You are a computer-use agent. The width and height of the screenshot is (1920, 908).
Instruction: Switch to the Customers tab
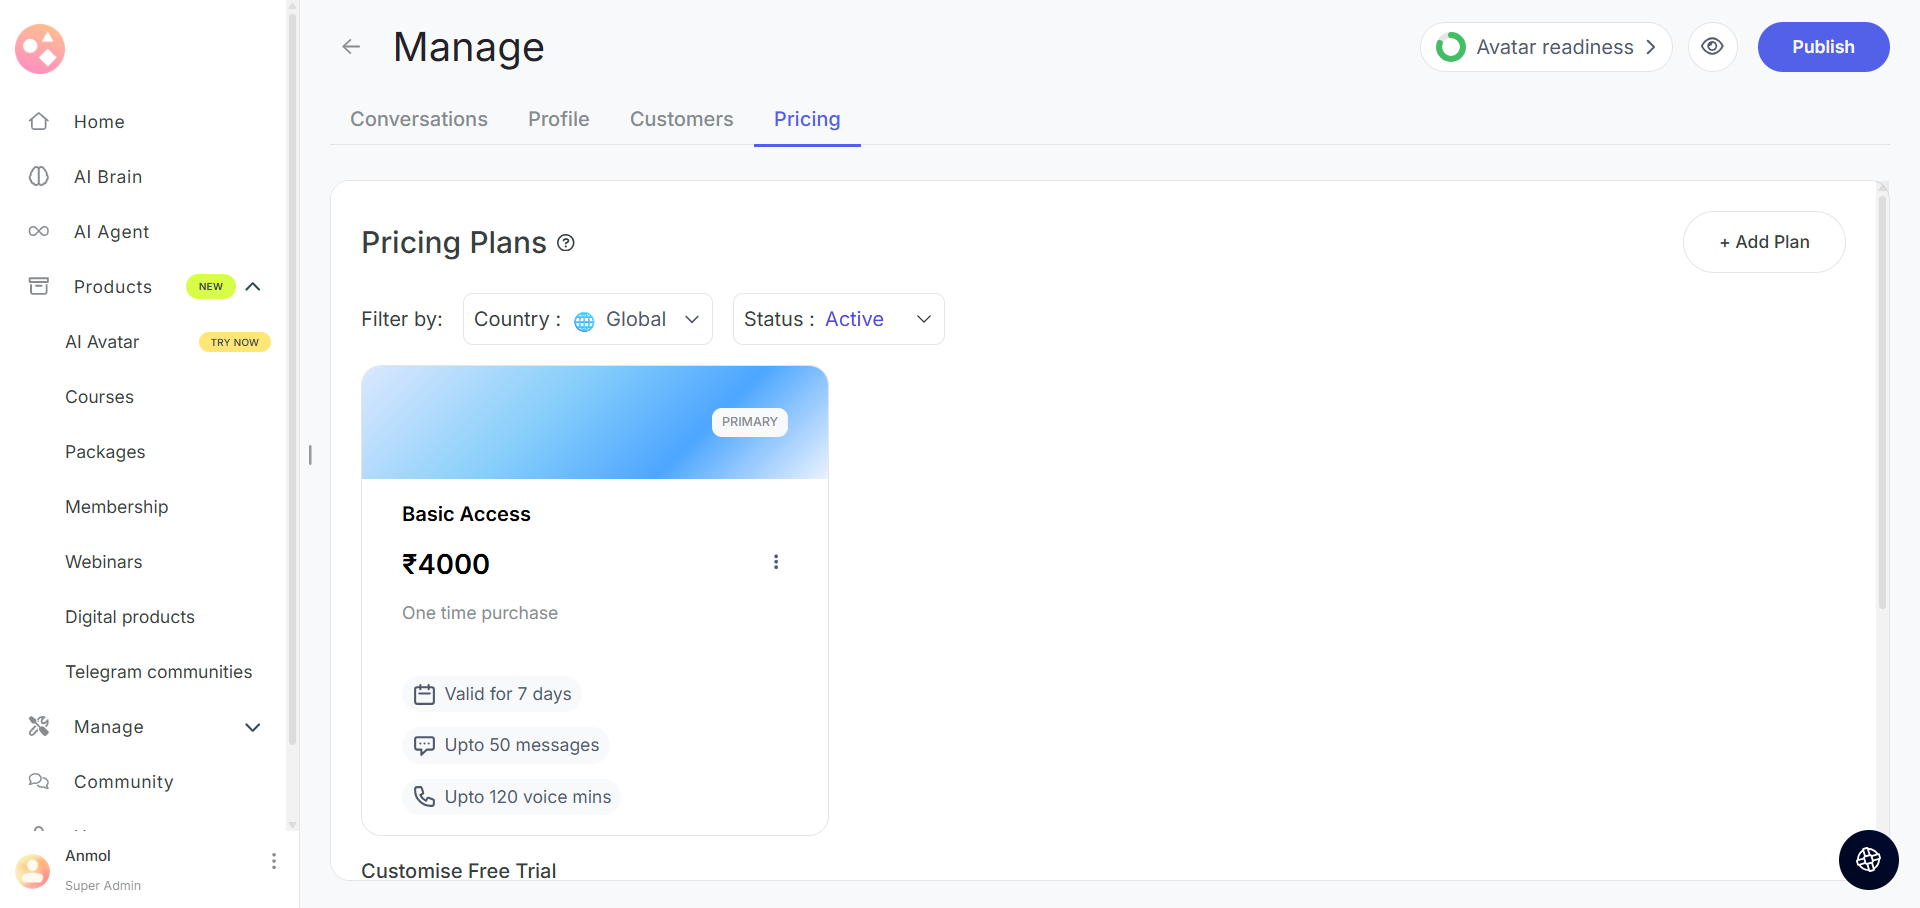[681, 119]
